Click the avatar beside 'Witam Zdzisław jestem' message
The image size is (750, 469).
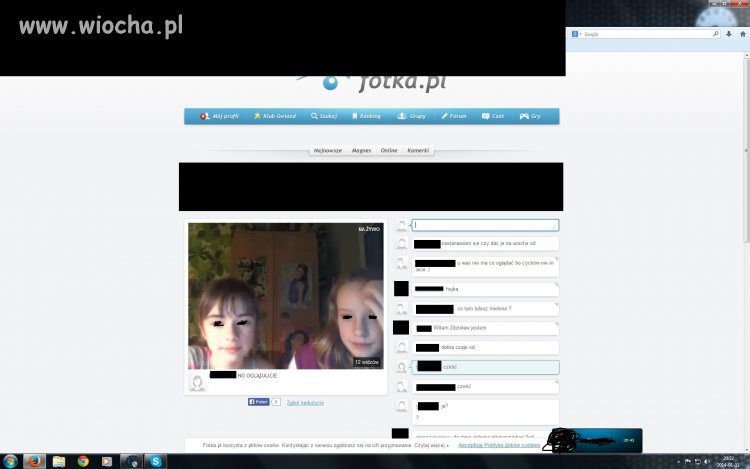pyautogui.click(x=401, y=327)
